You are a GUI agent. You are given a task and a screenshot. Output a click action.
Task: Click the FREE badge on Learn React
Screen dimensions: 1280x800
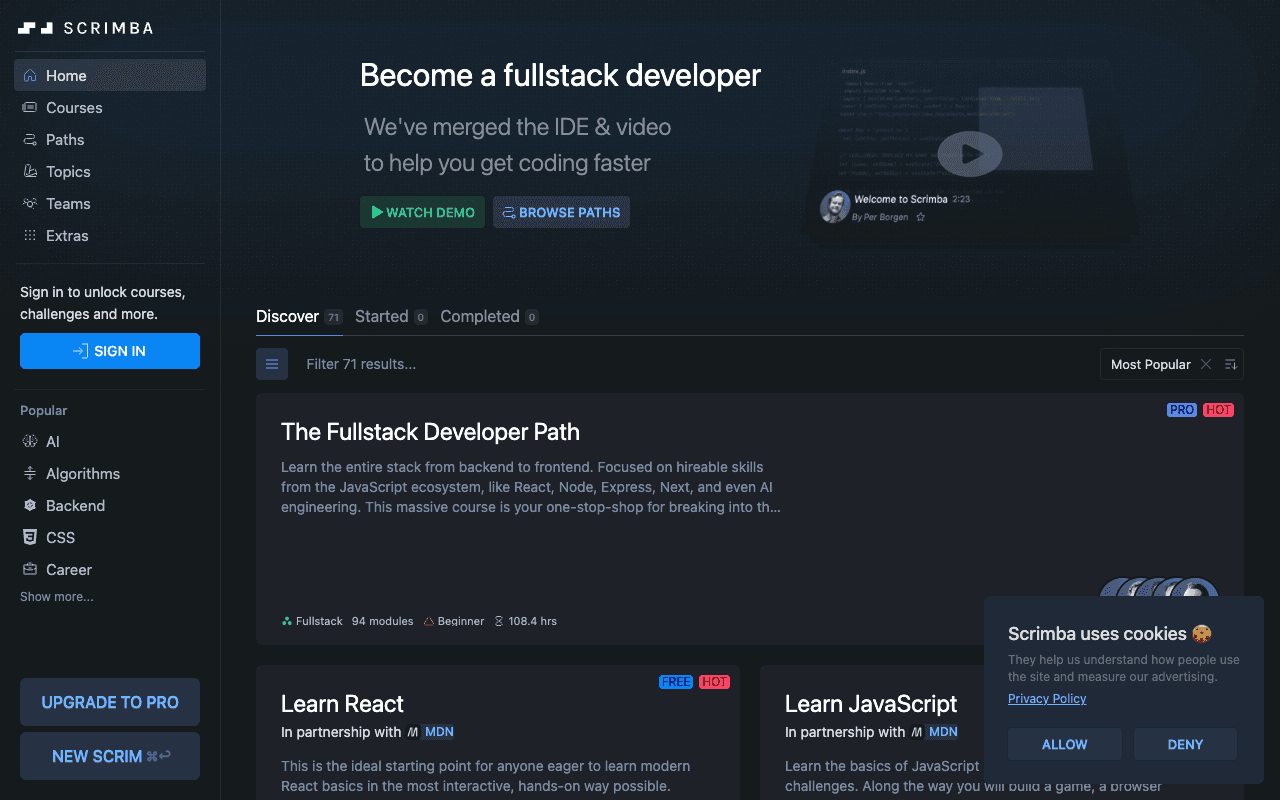[x=676, y=682]
